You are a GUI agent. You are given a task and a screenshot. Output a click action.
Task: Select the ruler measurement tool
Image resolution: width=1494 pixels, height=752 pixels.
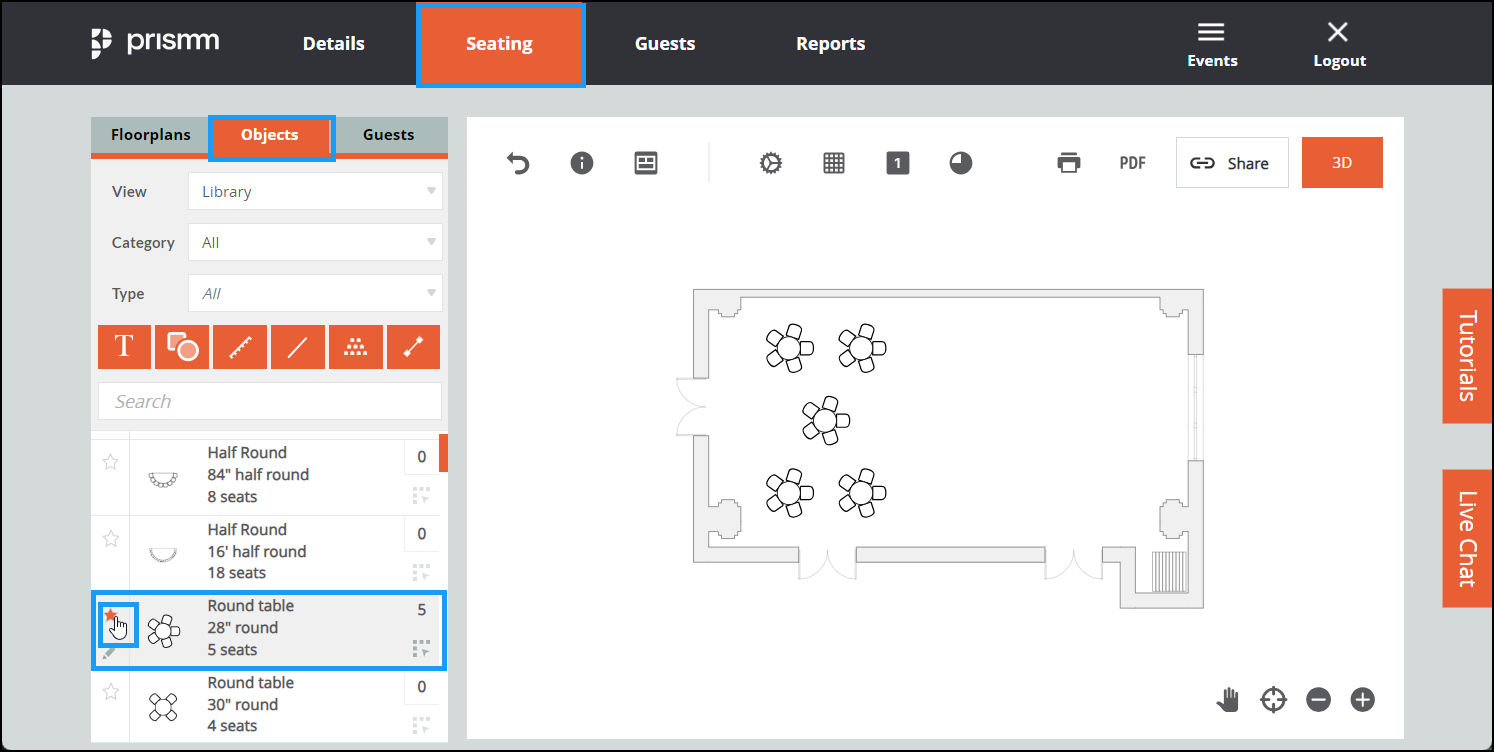pos(240,347)
